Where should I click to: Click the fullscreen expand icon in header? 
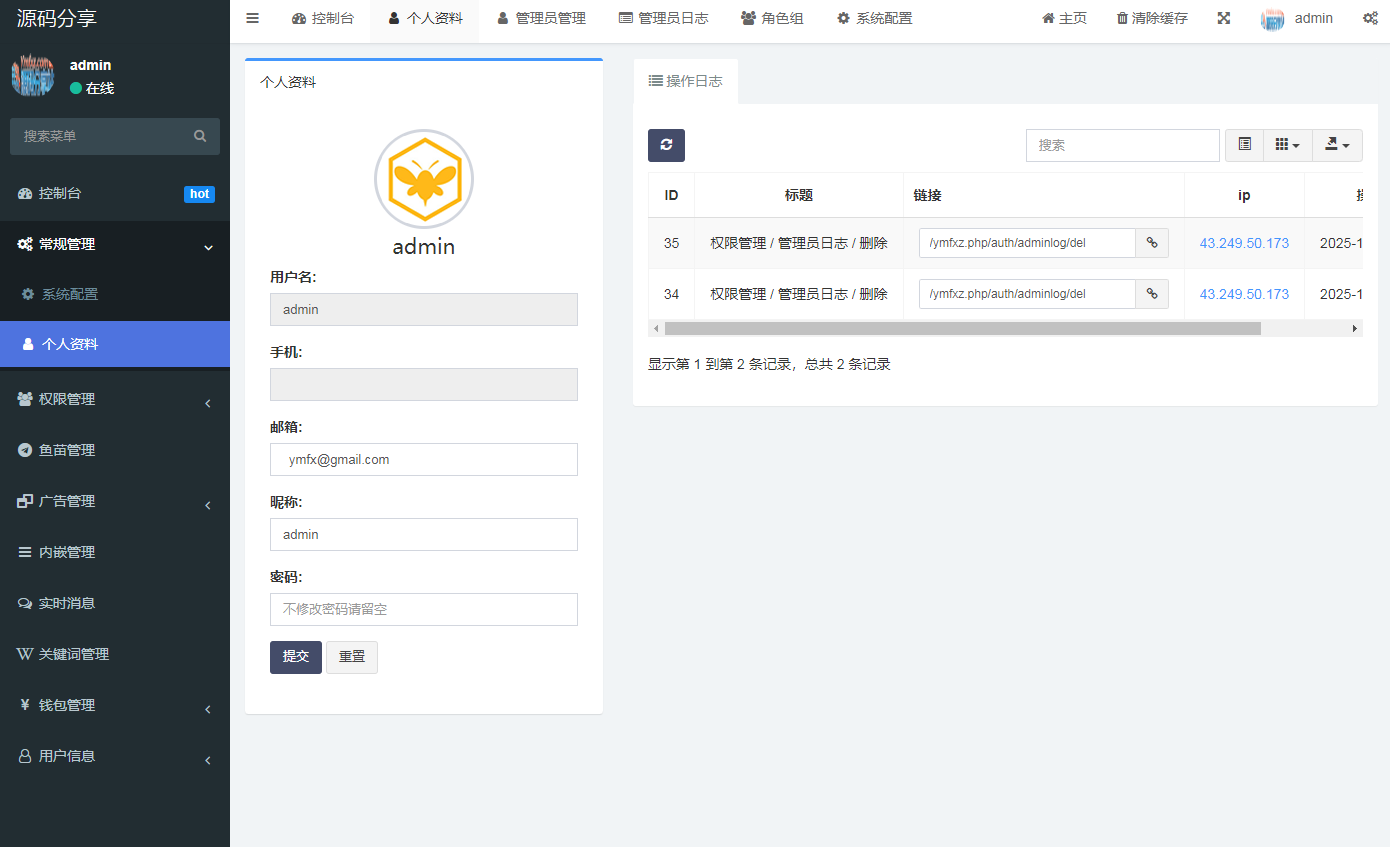1223,18
